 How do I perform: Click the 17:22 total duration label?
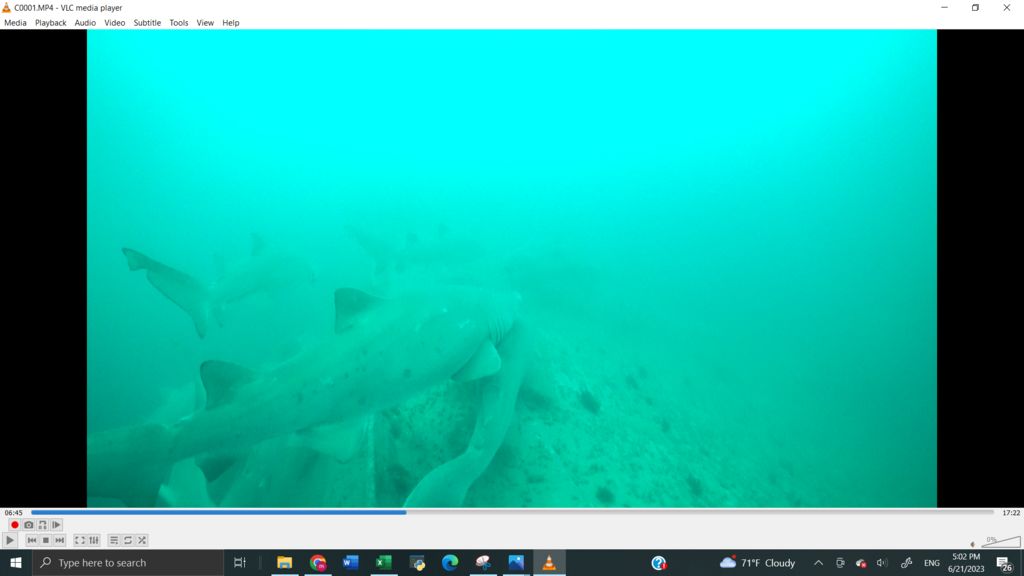(1010, 513)
